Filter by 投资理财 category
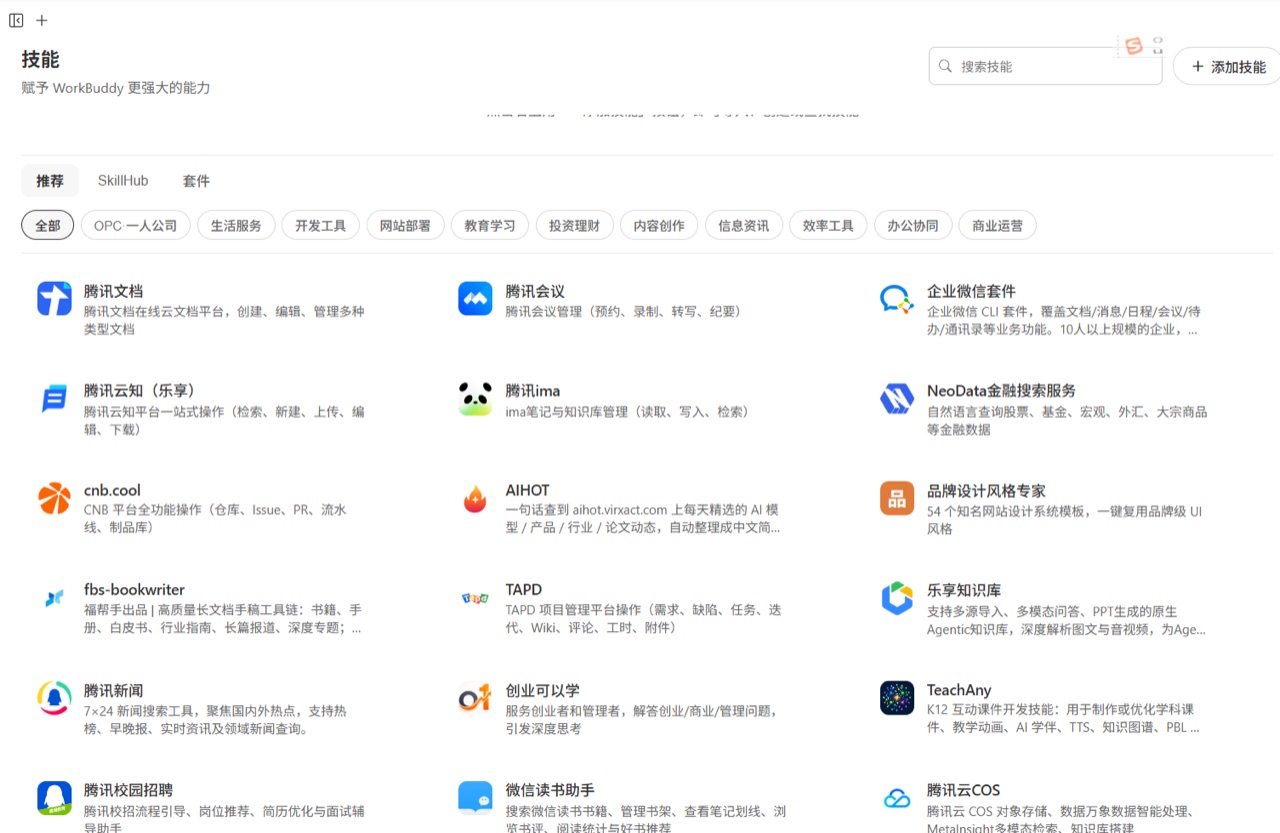Screen dimensions: 1280x833 pos(574,225)
